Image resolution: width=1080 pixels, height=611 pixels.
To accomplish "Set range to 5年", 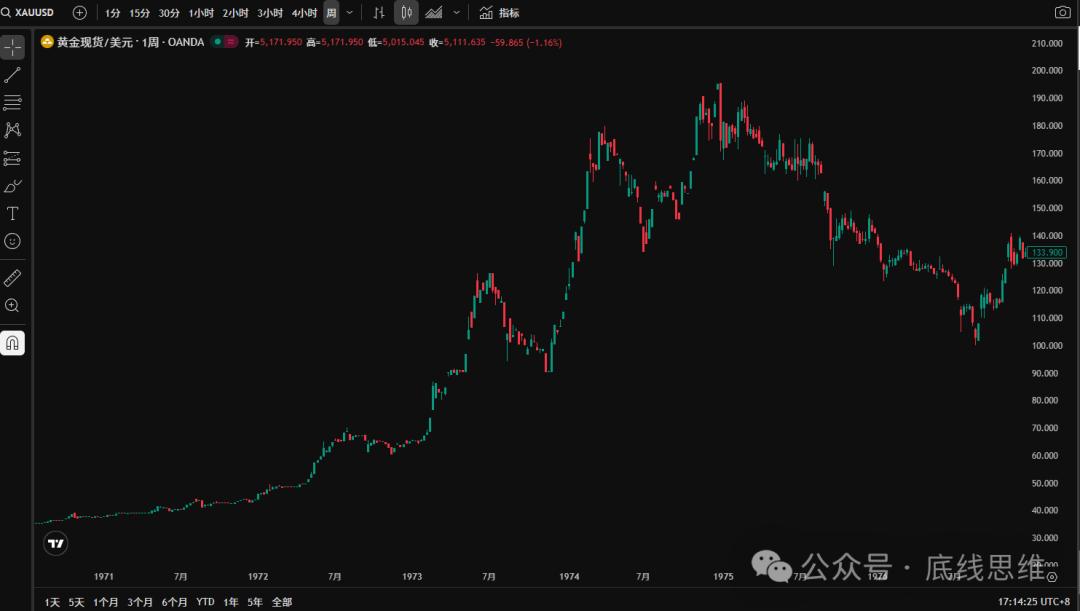I will 255,602.
